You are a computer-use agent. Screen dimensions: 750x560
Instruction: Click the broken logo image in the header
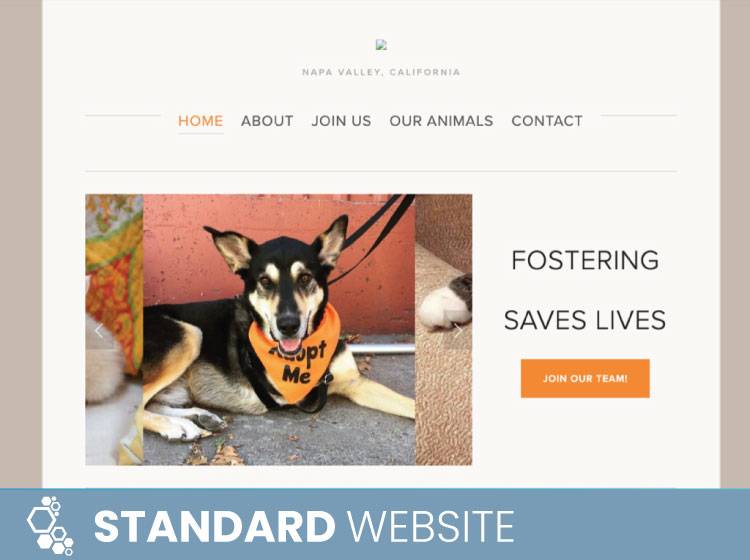(x=381, y=45)
